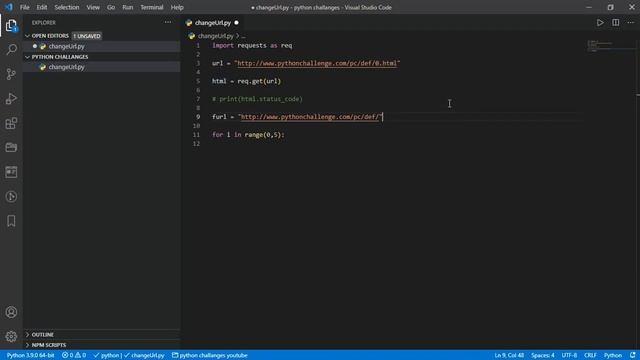The width and height of the screenshot is (640, 360).
Task: Select changeUrl.py under Python Challanges folder
Action: coord(102,67)
